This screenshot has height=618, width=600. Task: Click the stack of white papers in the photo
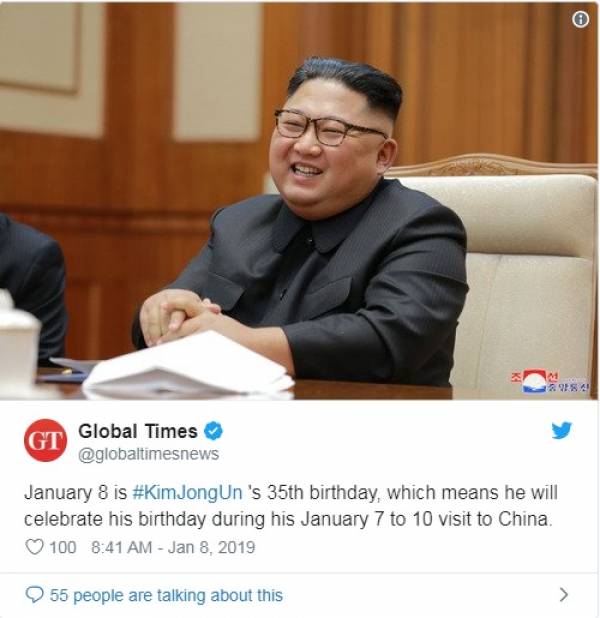click(x=189, y=365)
